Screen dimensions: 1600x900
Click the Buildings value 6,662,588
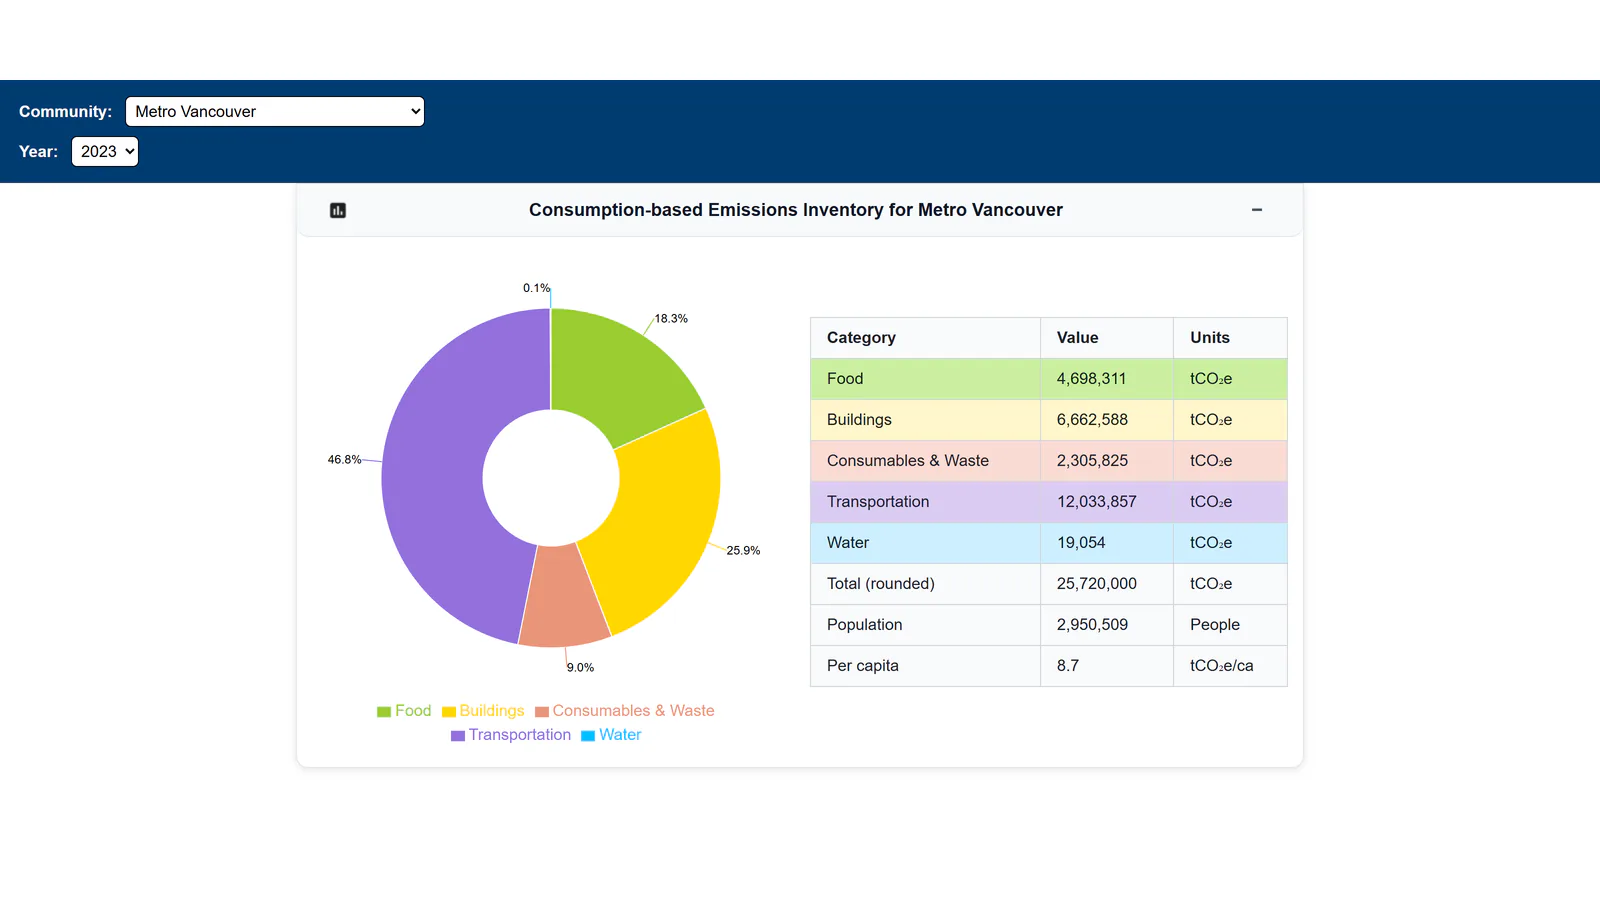pos(1107,420)
